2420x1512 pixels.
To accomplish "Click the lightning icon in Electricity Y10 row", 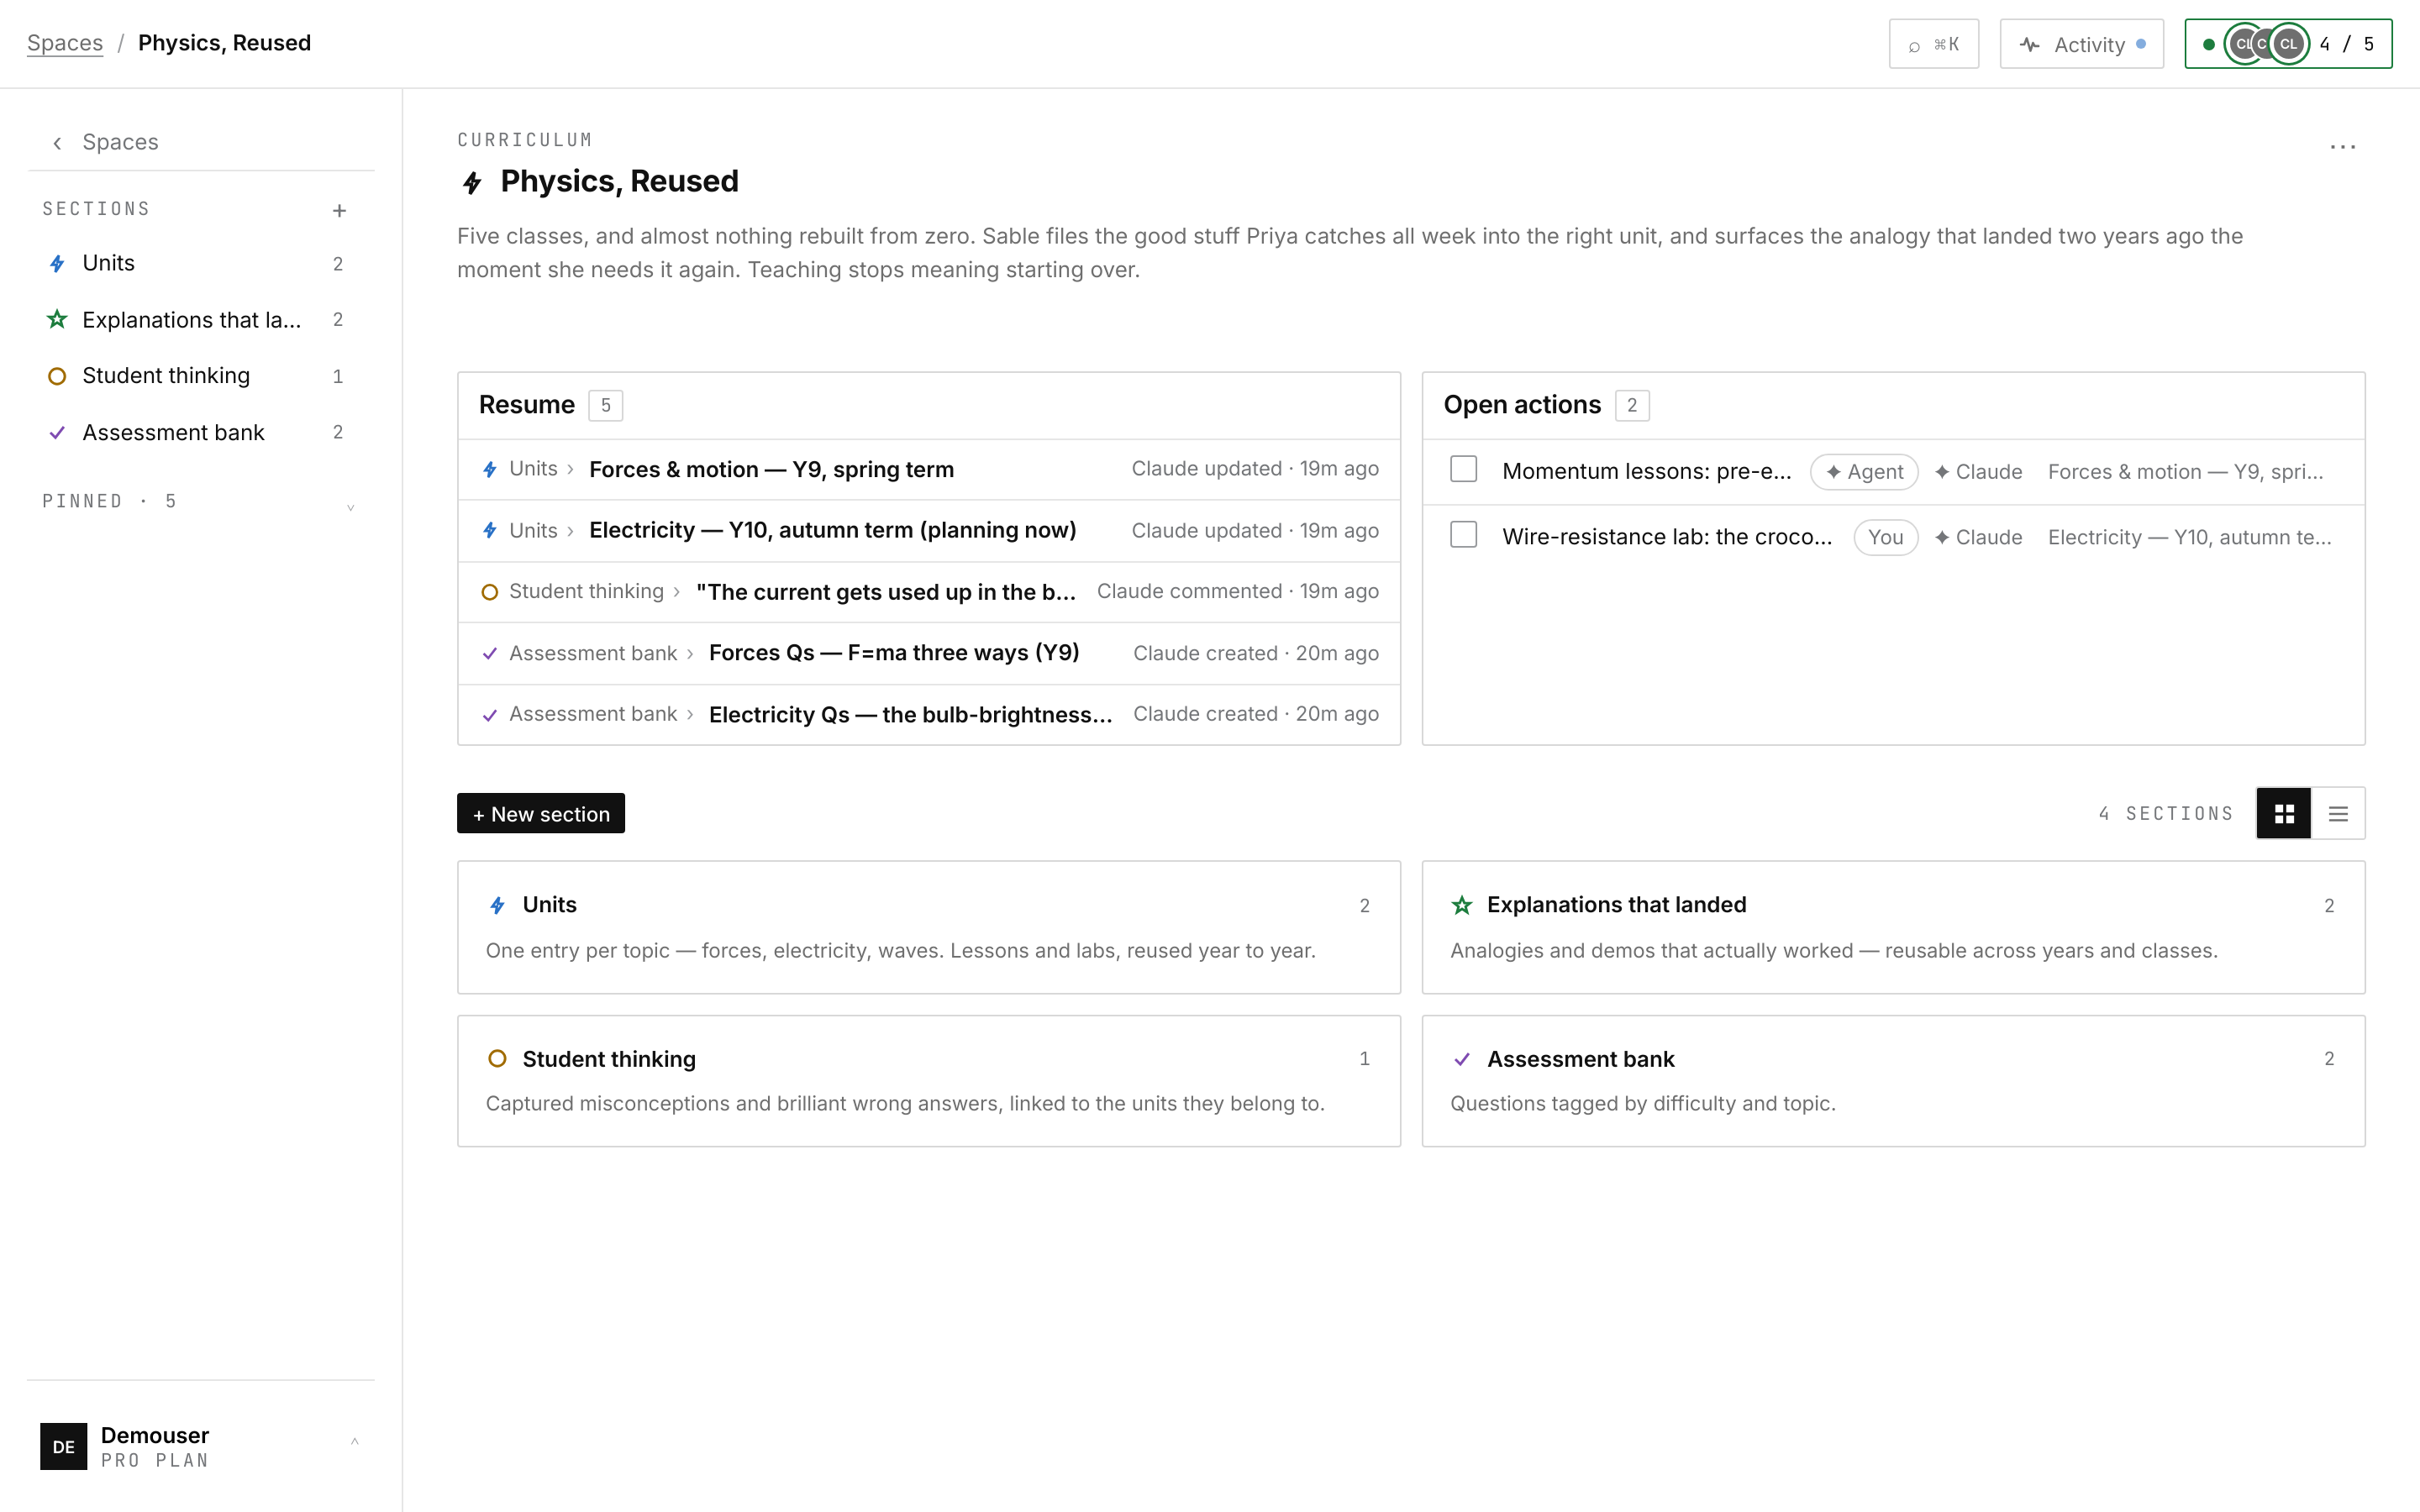I will click(490, 531).
